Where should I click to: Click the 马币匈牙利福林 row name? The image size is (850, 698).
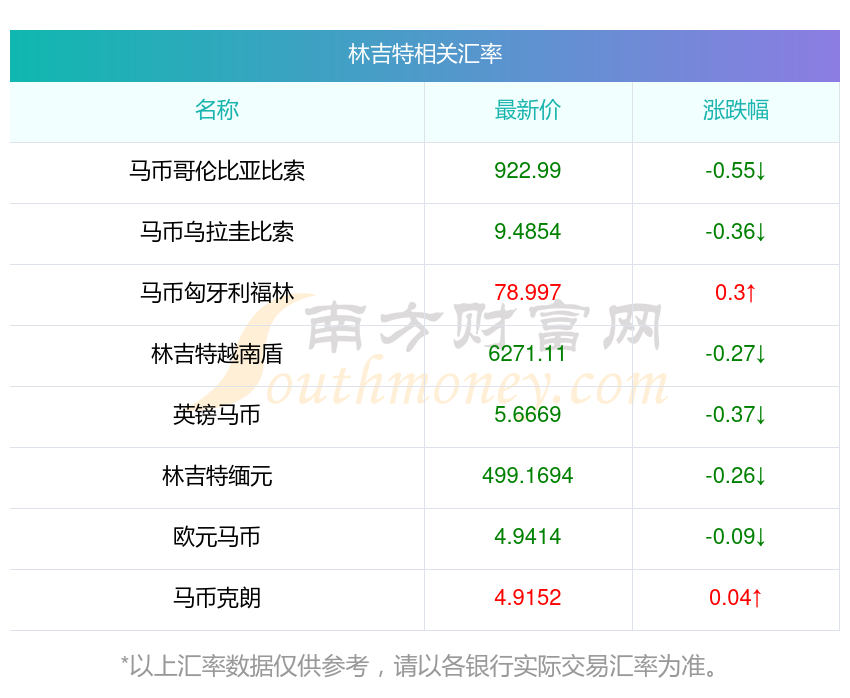[x=217, y=293]
